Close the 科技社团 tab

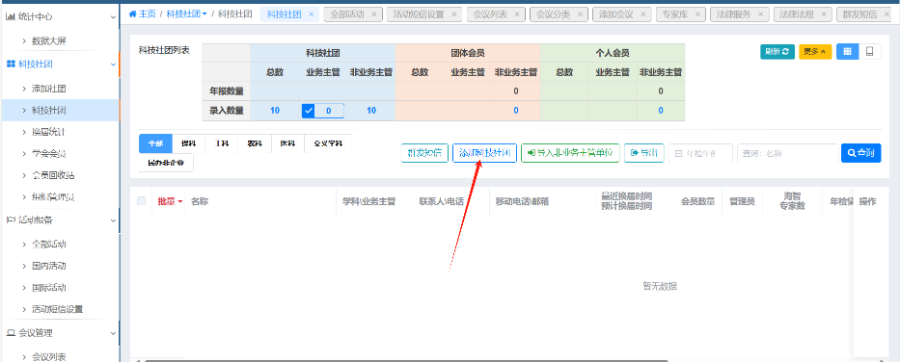coord(311,14)
